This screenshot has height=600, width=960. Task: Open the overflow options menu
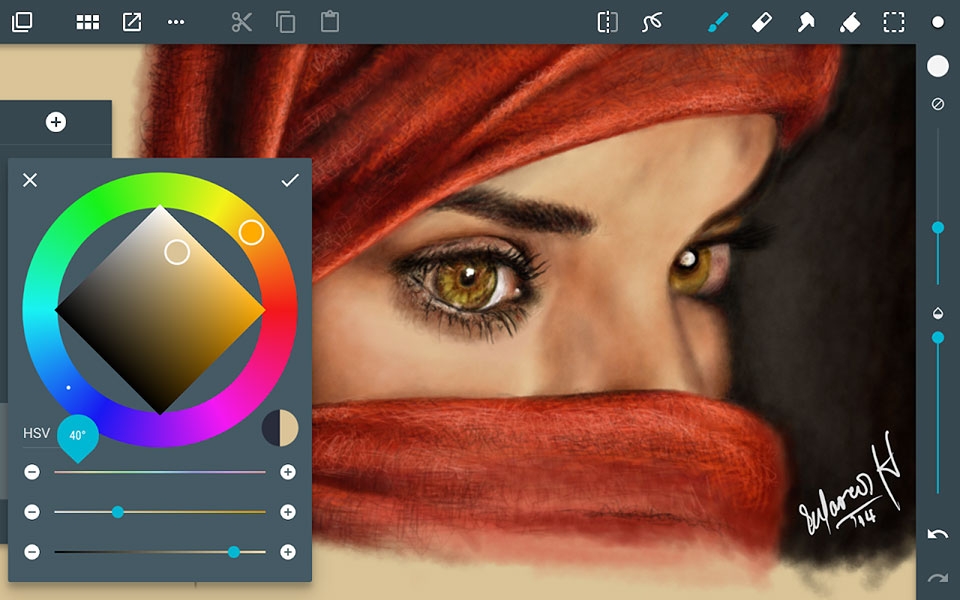(x=174, y=22)
